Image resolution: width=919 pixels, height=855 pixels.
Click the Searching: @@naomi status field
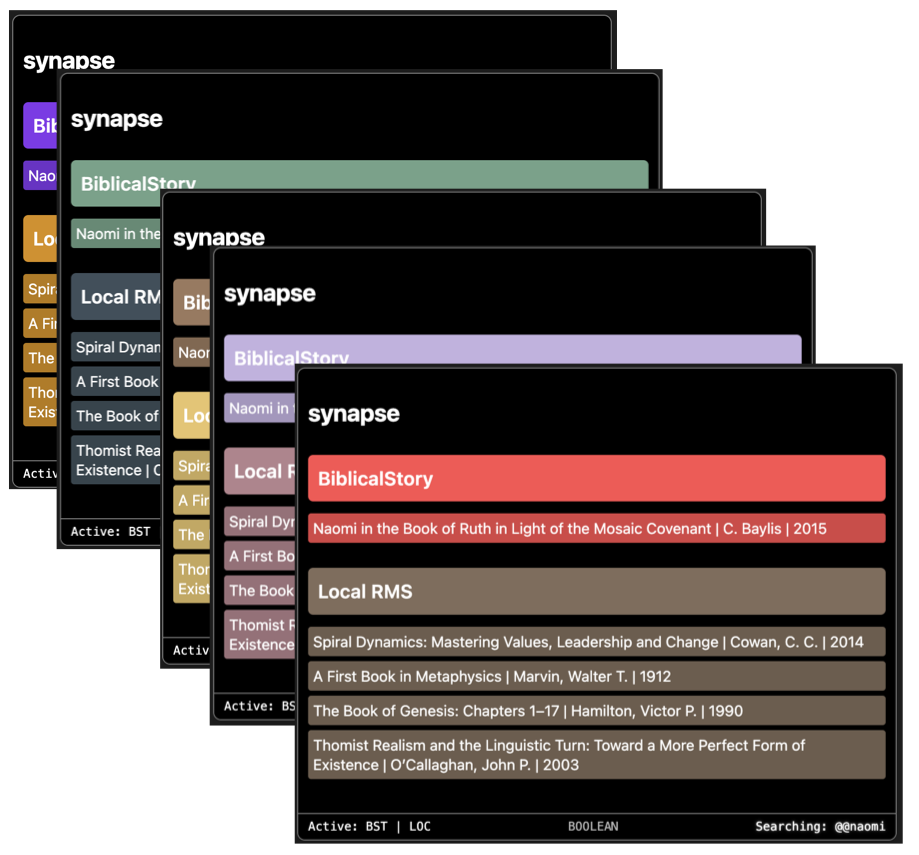[x=819, y=827]
